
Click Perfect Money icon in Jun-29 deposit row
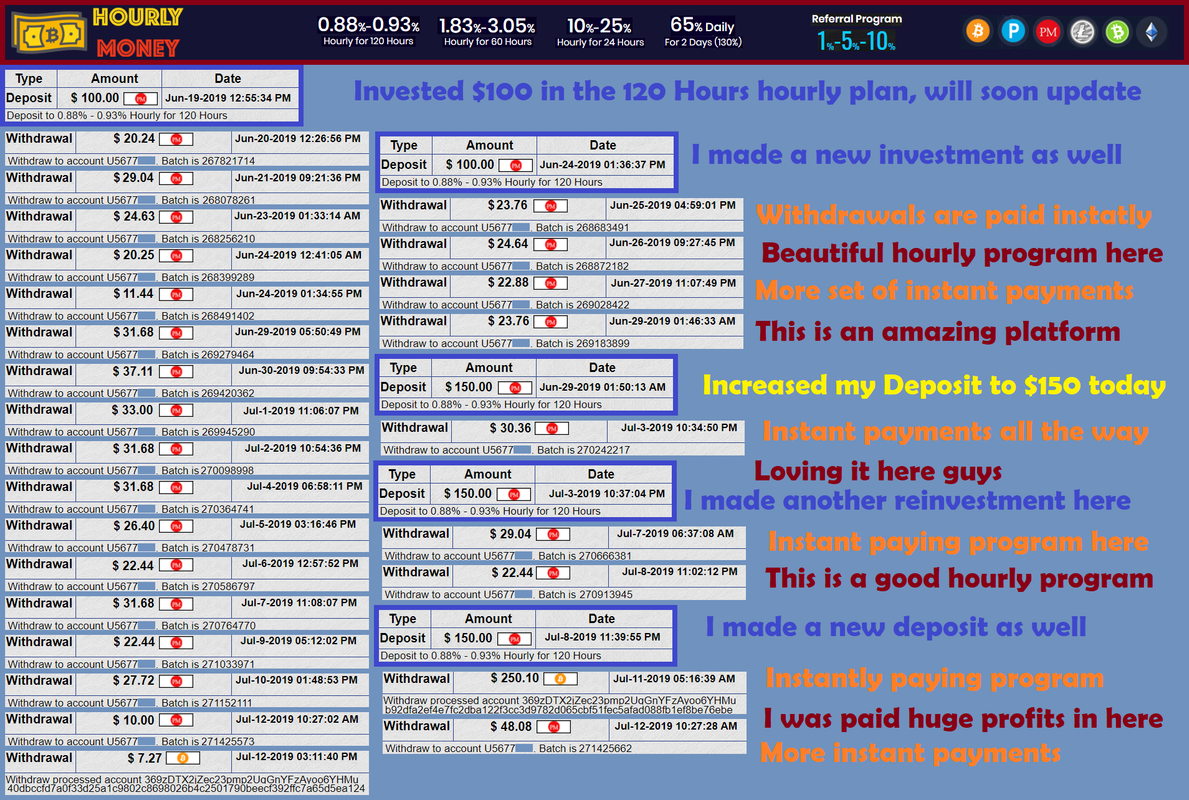(x=515, y=387)
